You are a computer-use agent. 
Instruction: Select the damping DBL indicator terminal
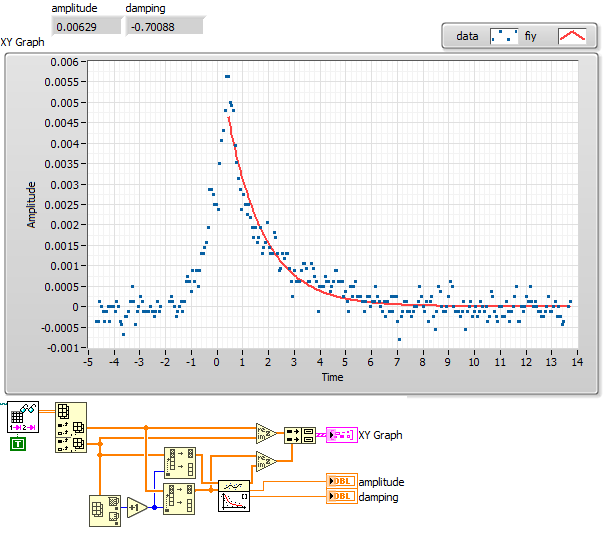coord(342,496)
